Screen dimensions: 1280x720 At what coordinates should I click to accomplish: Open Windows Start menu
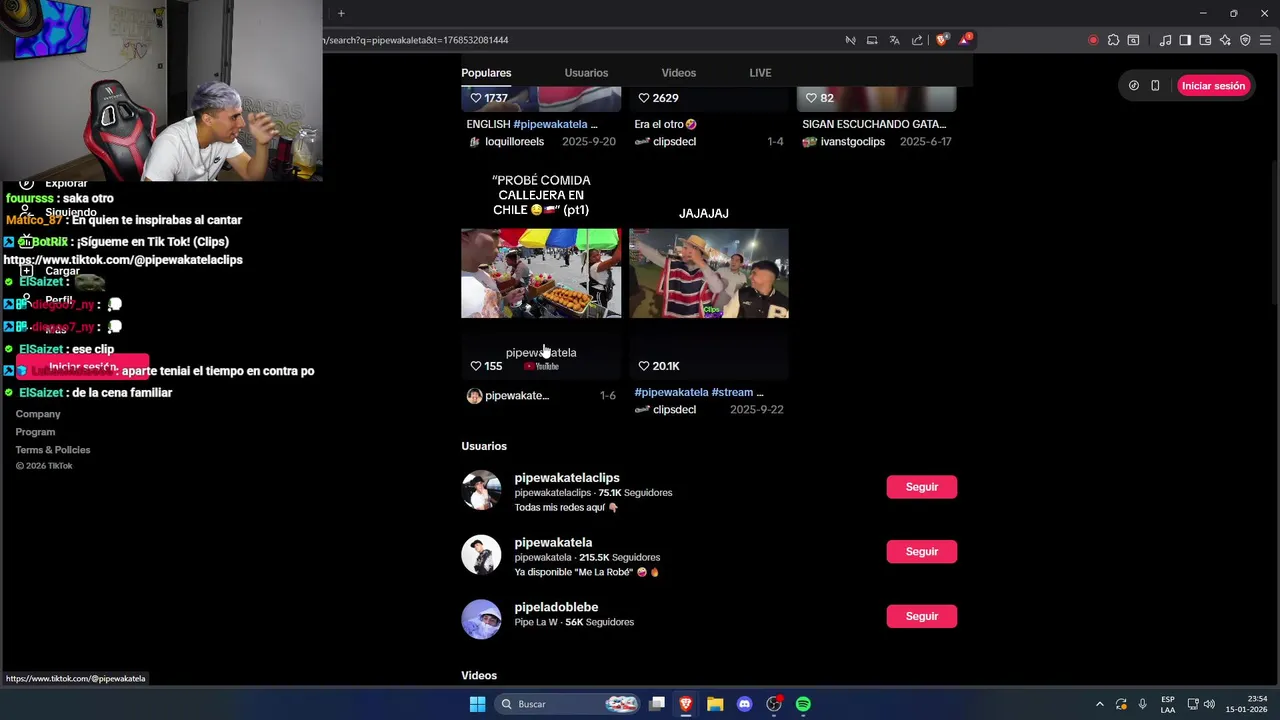pos(477,704)
